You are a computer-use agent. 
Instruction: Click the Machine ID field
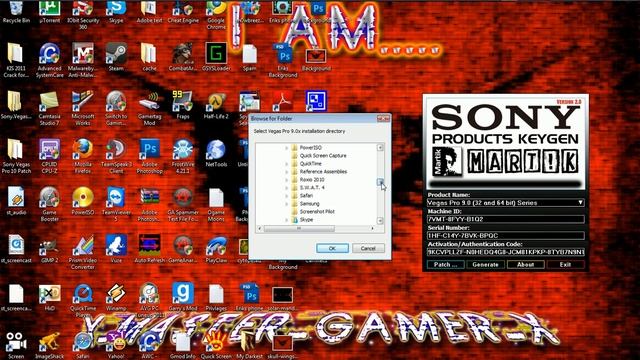(x=505, y=219)
